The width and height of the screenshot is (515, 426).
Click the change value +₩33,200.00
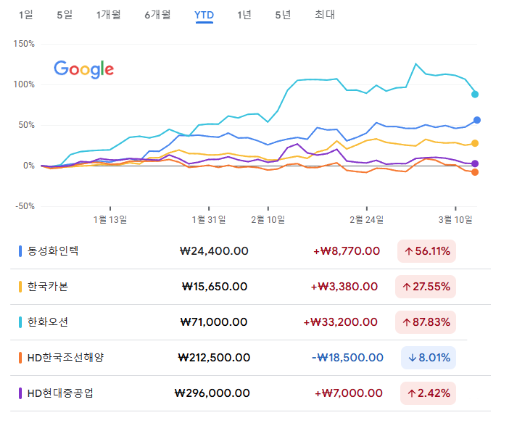coord(340,322)
